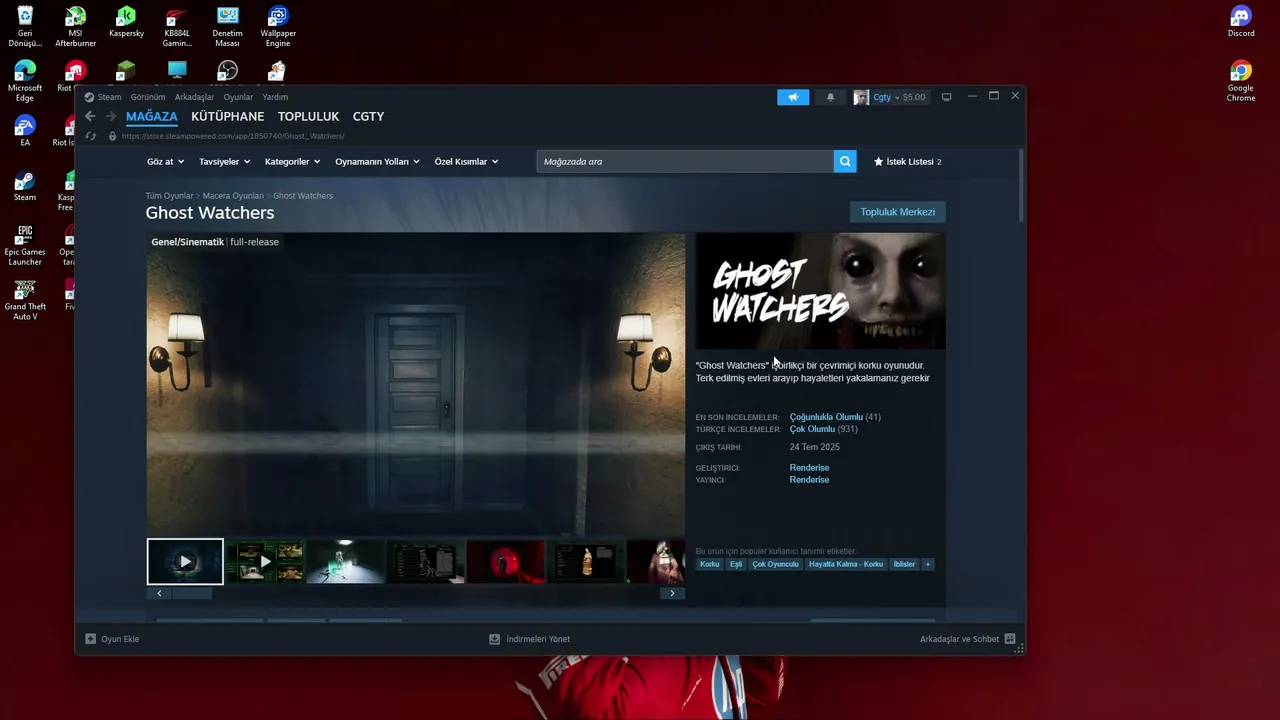Screen dimensions: 1280x720
Task: Reload the Steam store page
Action: (90, 136)
